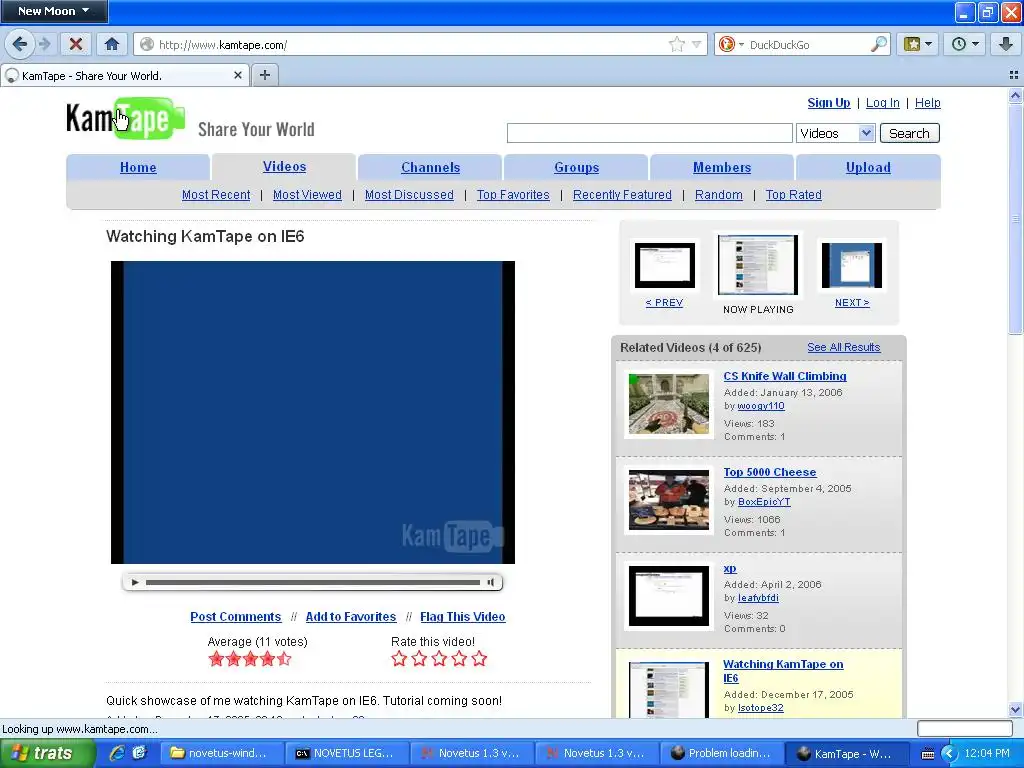
Task: Bookmark page with the star icon
Action: (677, 44)
